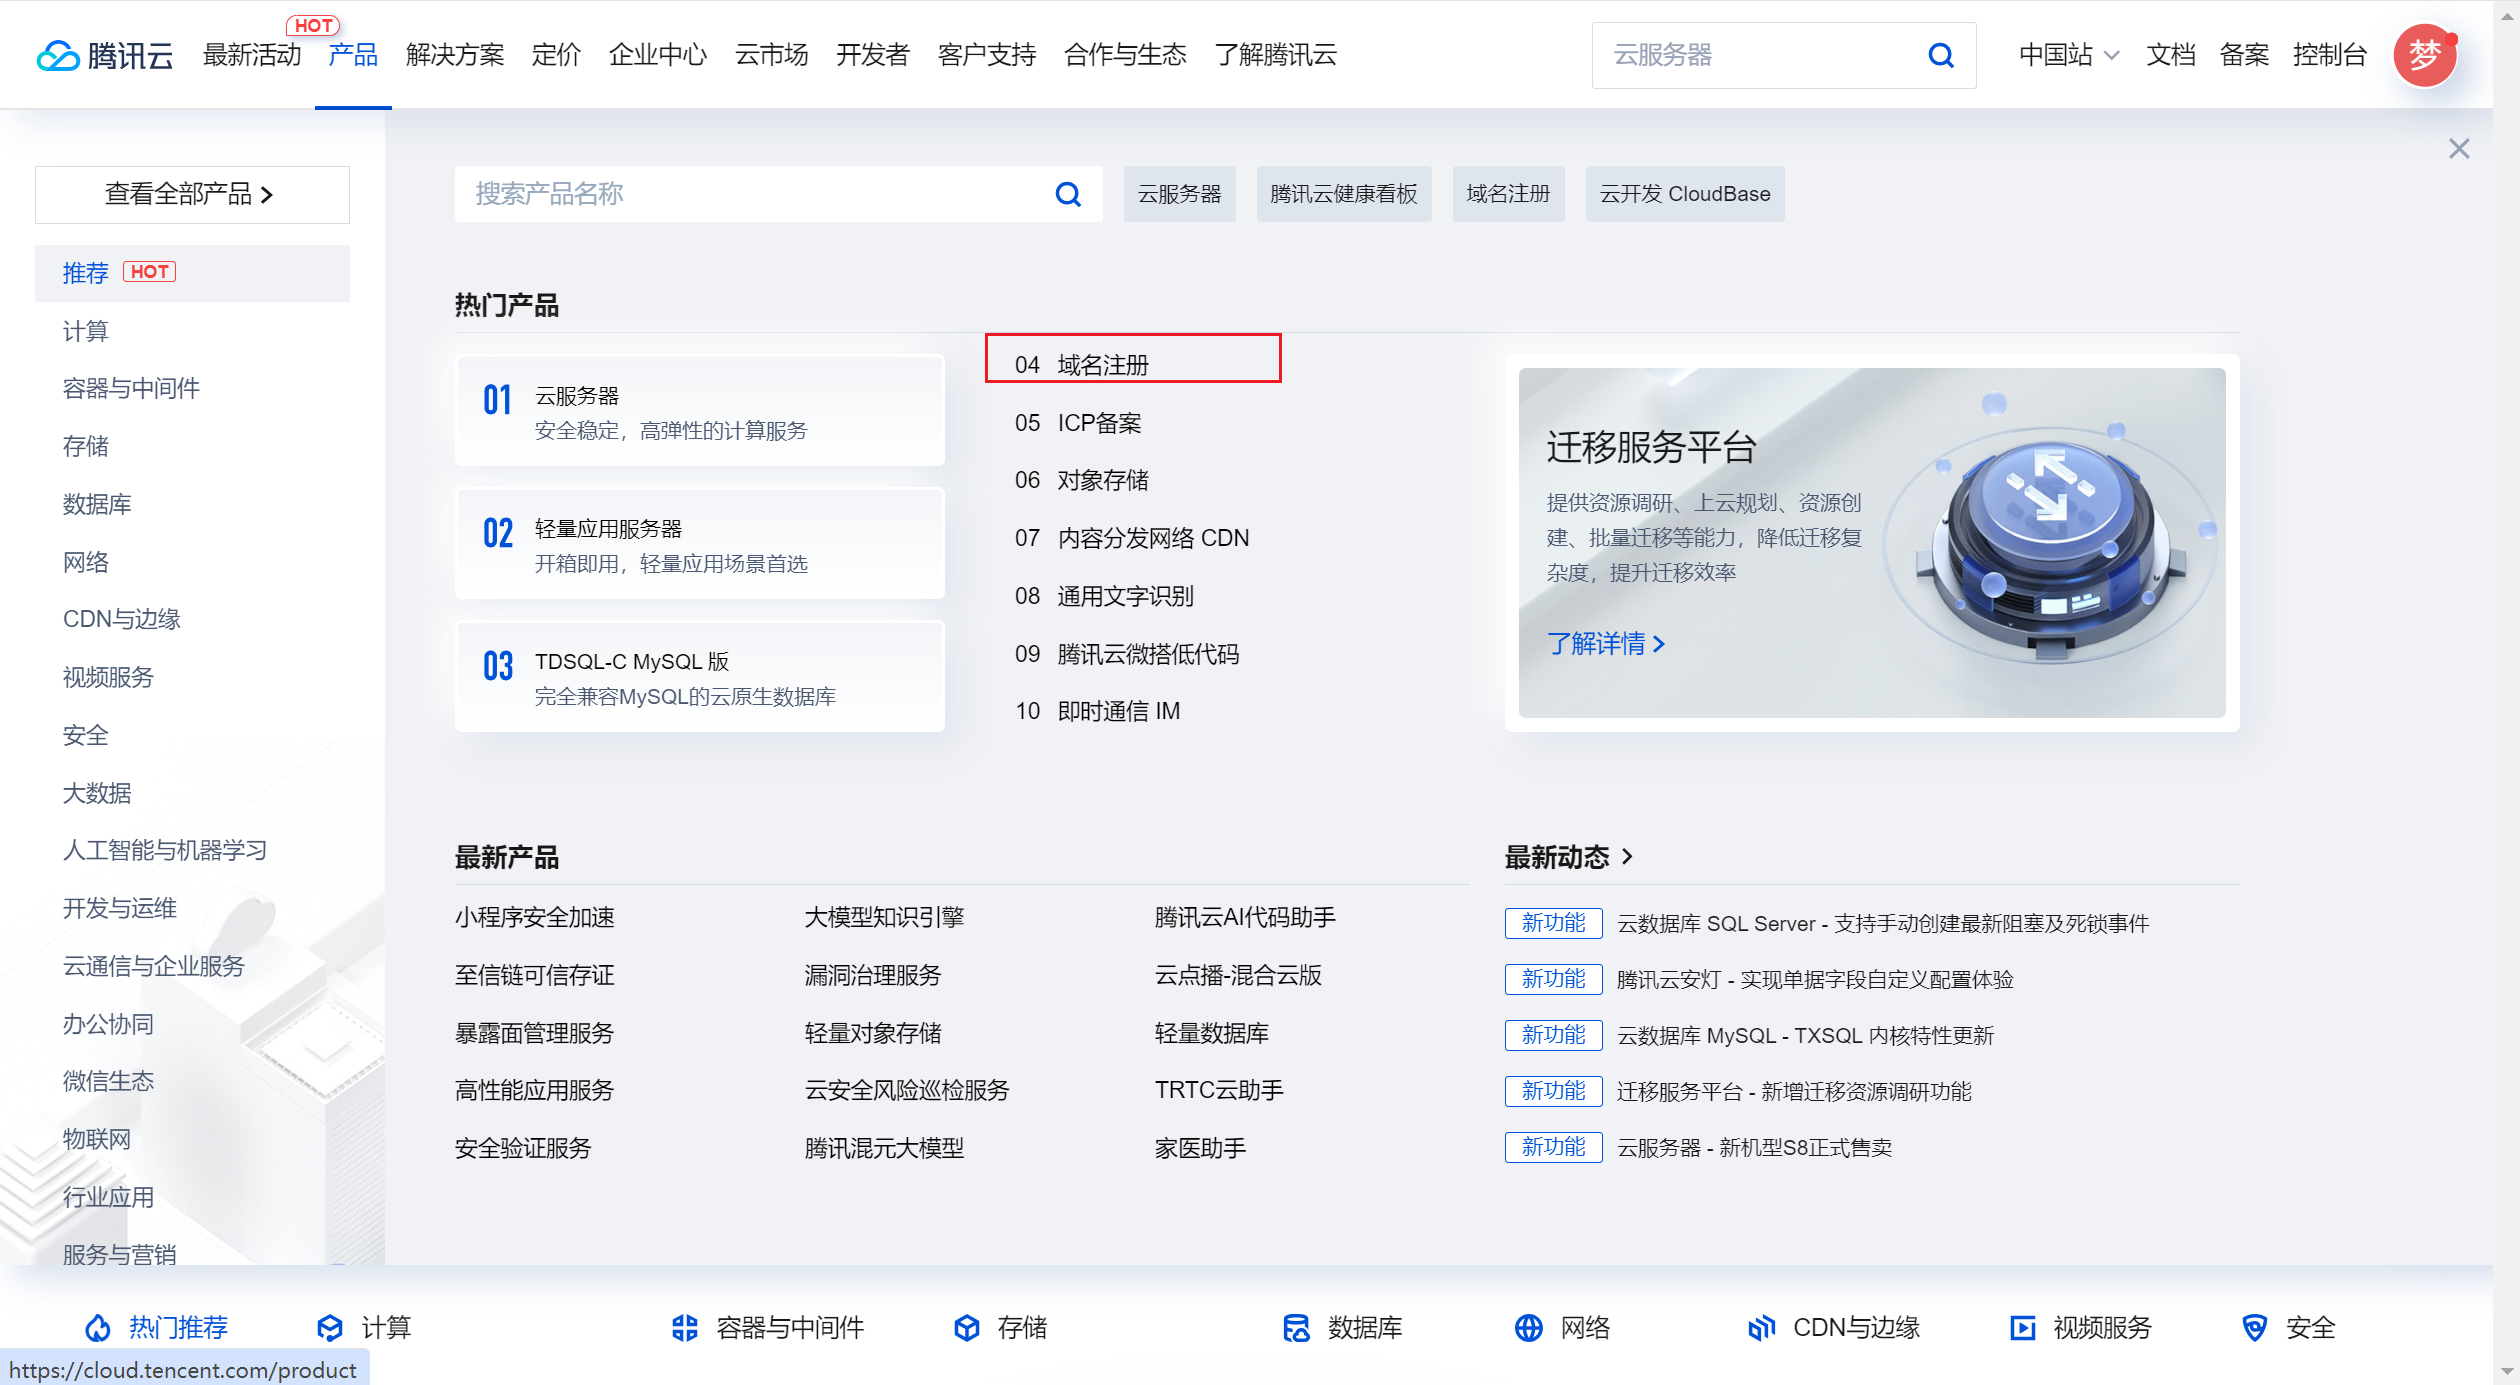Open the 云市场 menu
This screenshot has width=2520, height=1385.
coord(771,55)
